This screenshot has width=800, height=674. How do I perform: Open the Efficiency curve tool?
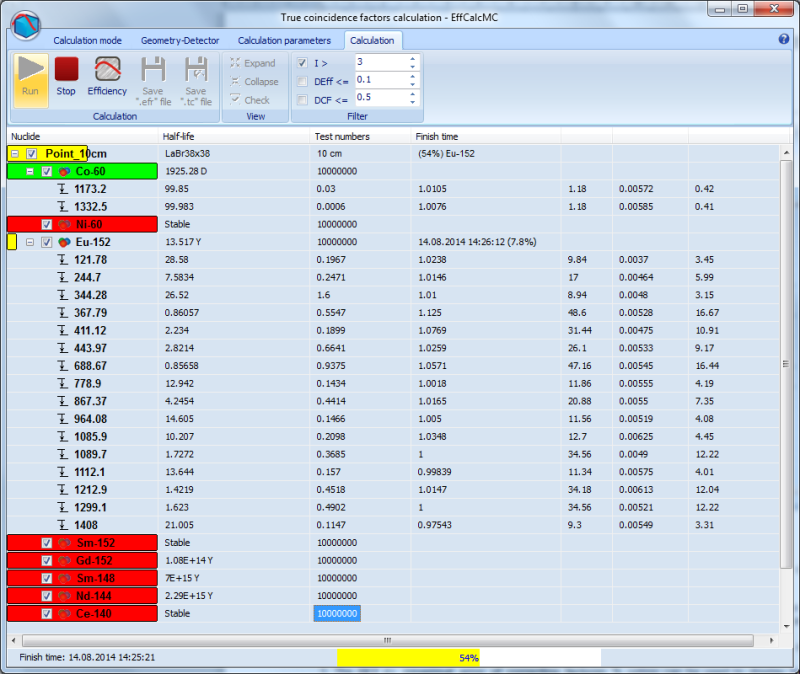click(x=107, y=75)
